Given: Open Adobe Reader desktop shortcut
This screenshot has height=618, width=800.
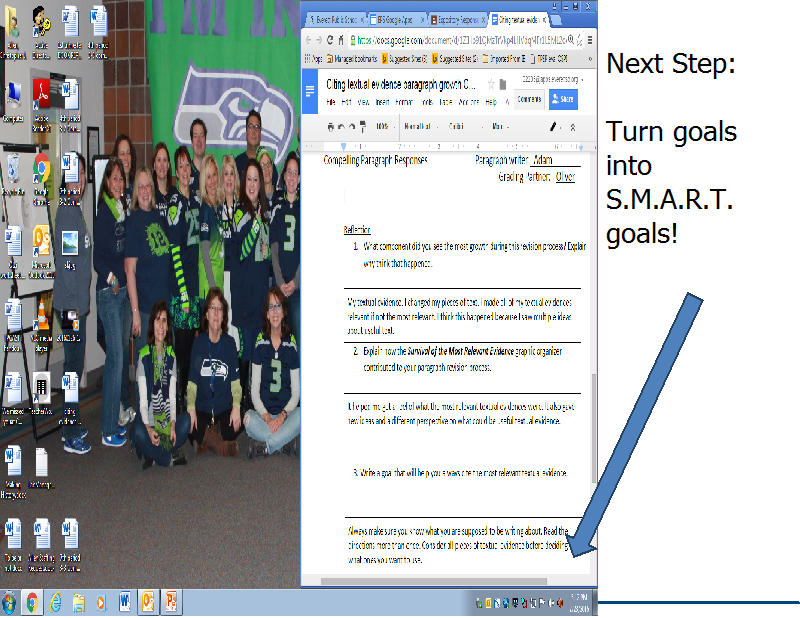Looking at the screenshot, I should (x=41, y=106).
